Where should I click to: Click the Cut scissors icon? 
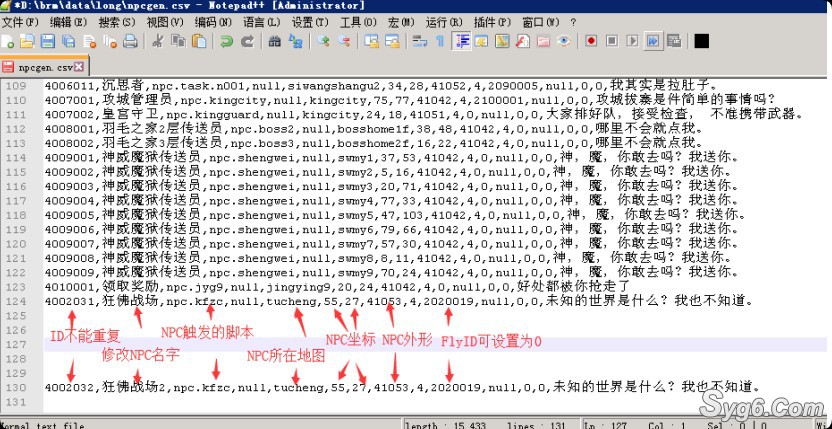[x=157, y=41]
